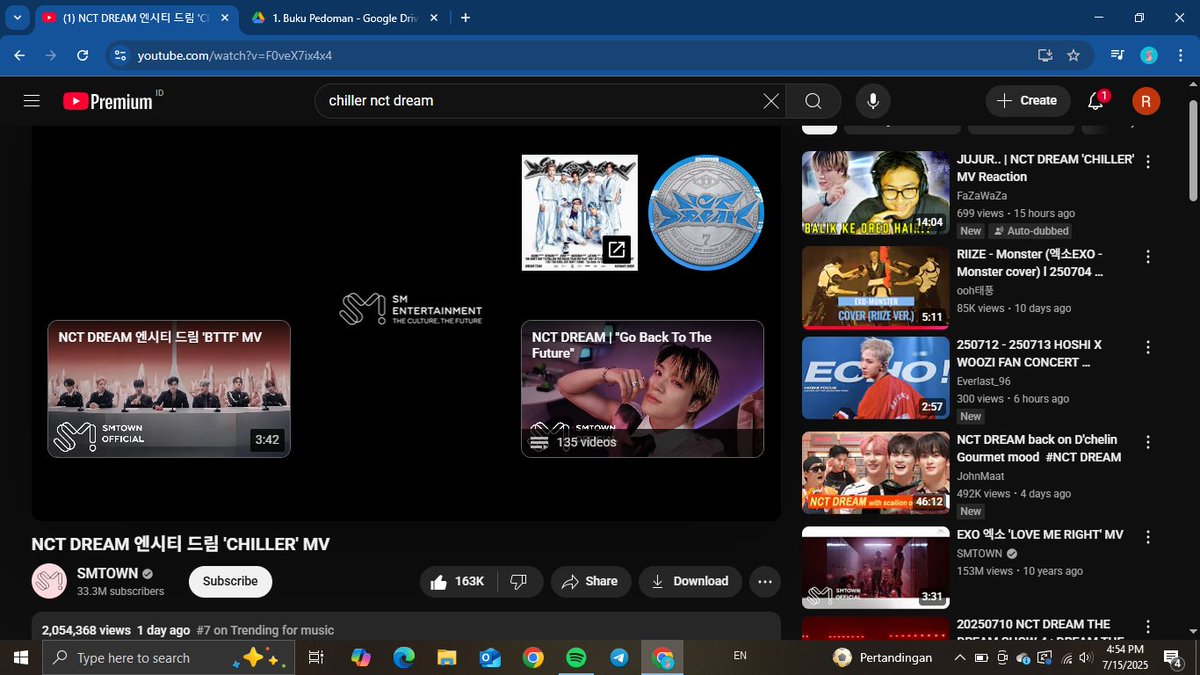Open options for D'chelin Gourmet video
The height and width of the screenshot is (675, 1200).
[x=1148, y=441]
